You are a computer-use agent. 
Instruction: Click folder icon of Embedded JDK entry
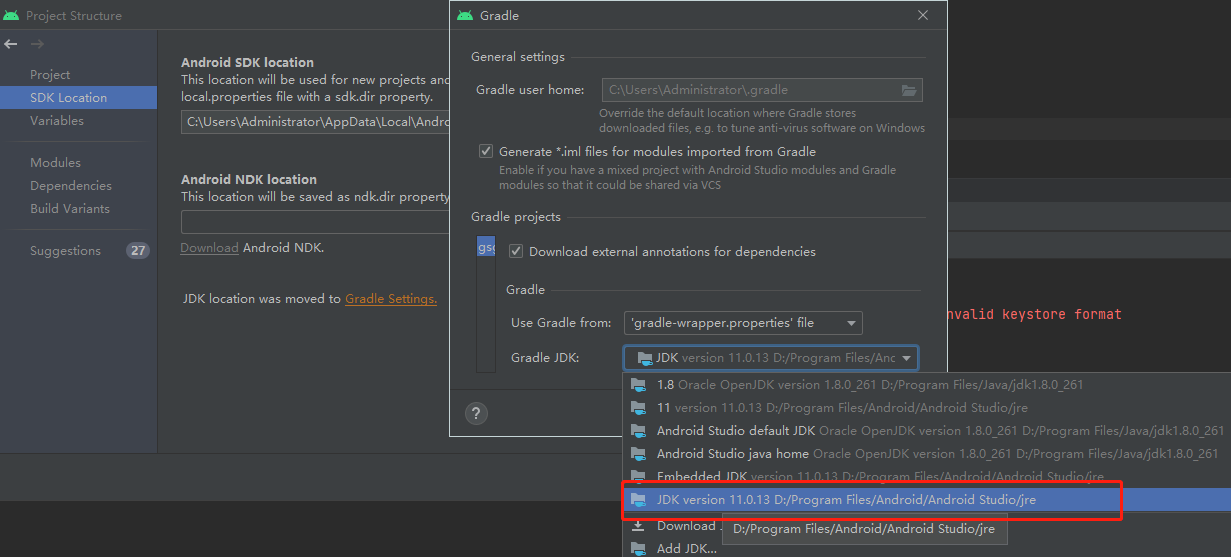[638, 476]
